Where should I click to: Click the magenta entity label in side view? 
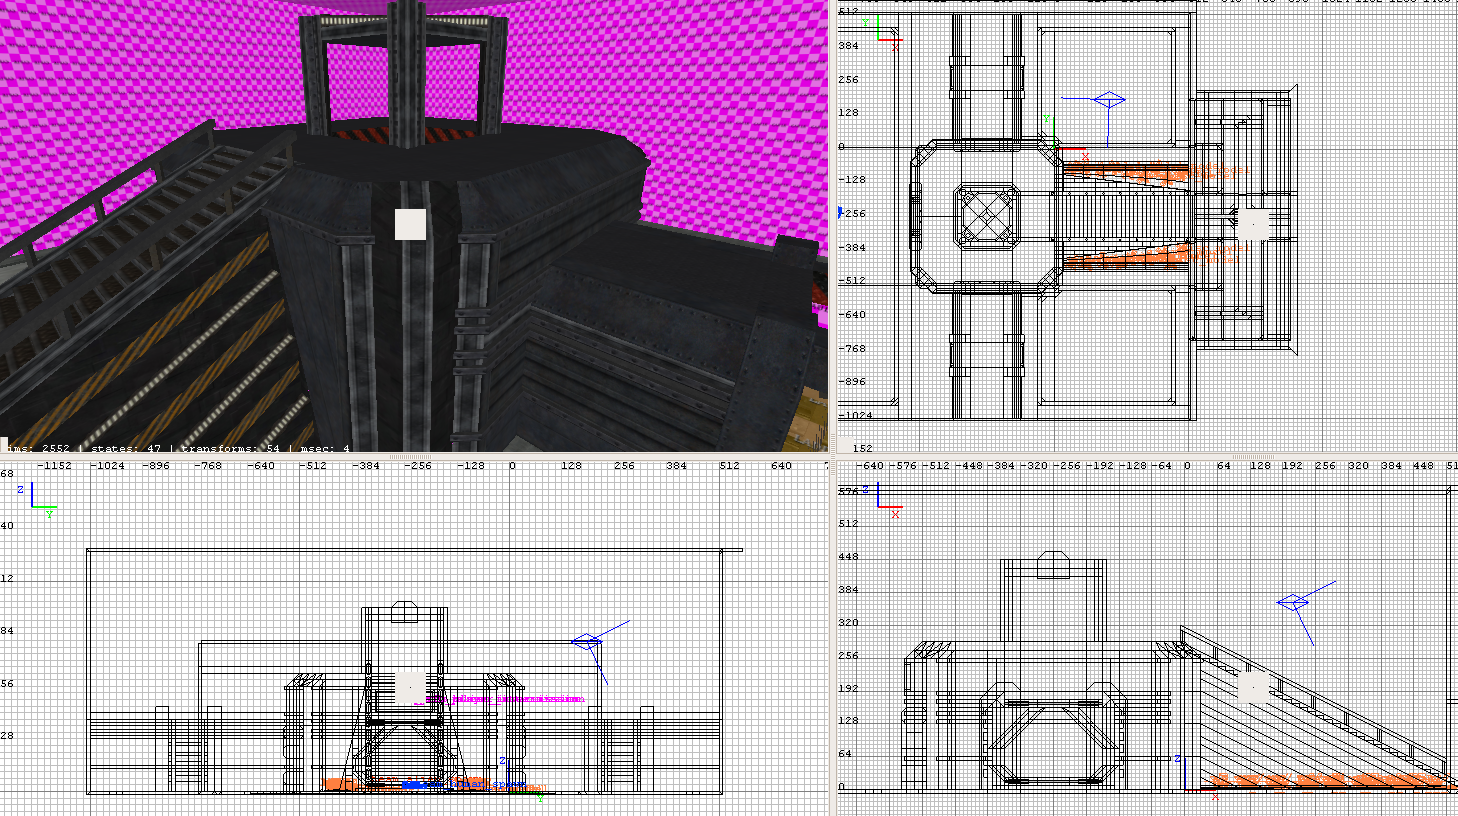[x=515, y=699]
